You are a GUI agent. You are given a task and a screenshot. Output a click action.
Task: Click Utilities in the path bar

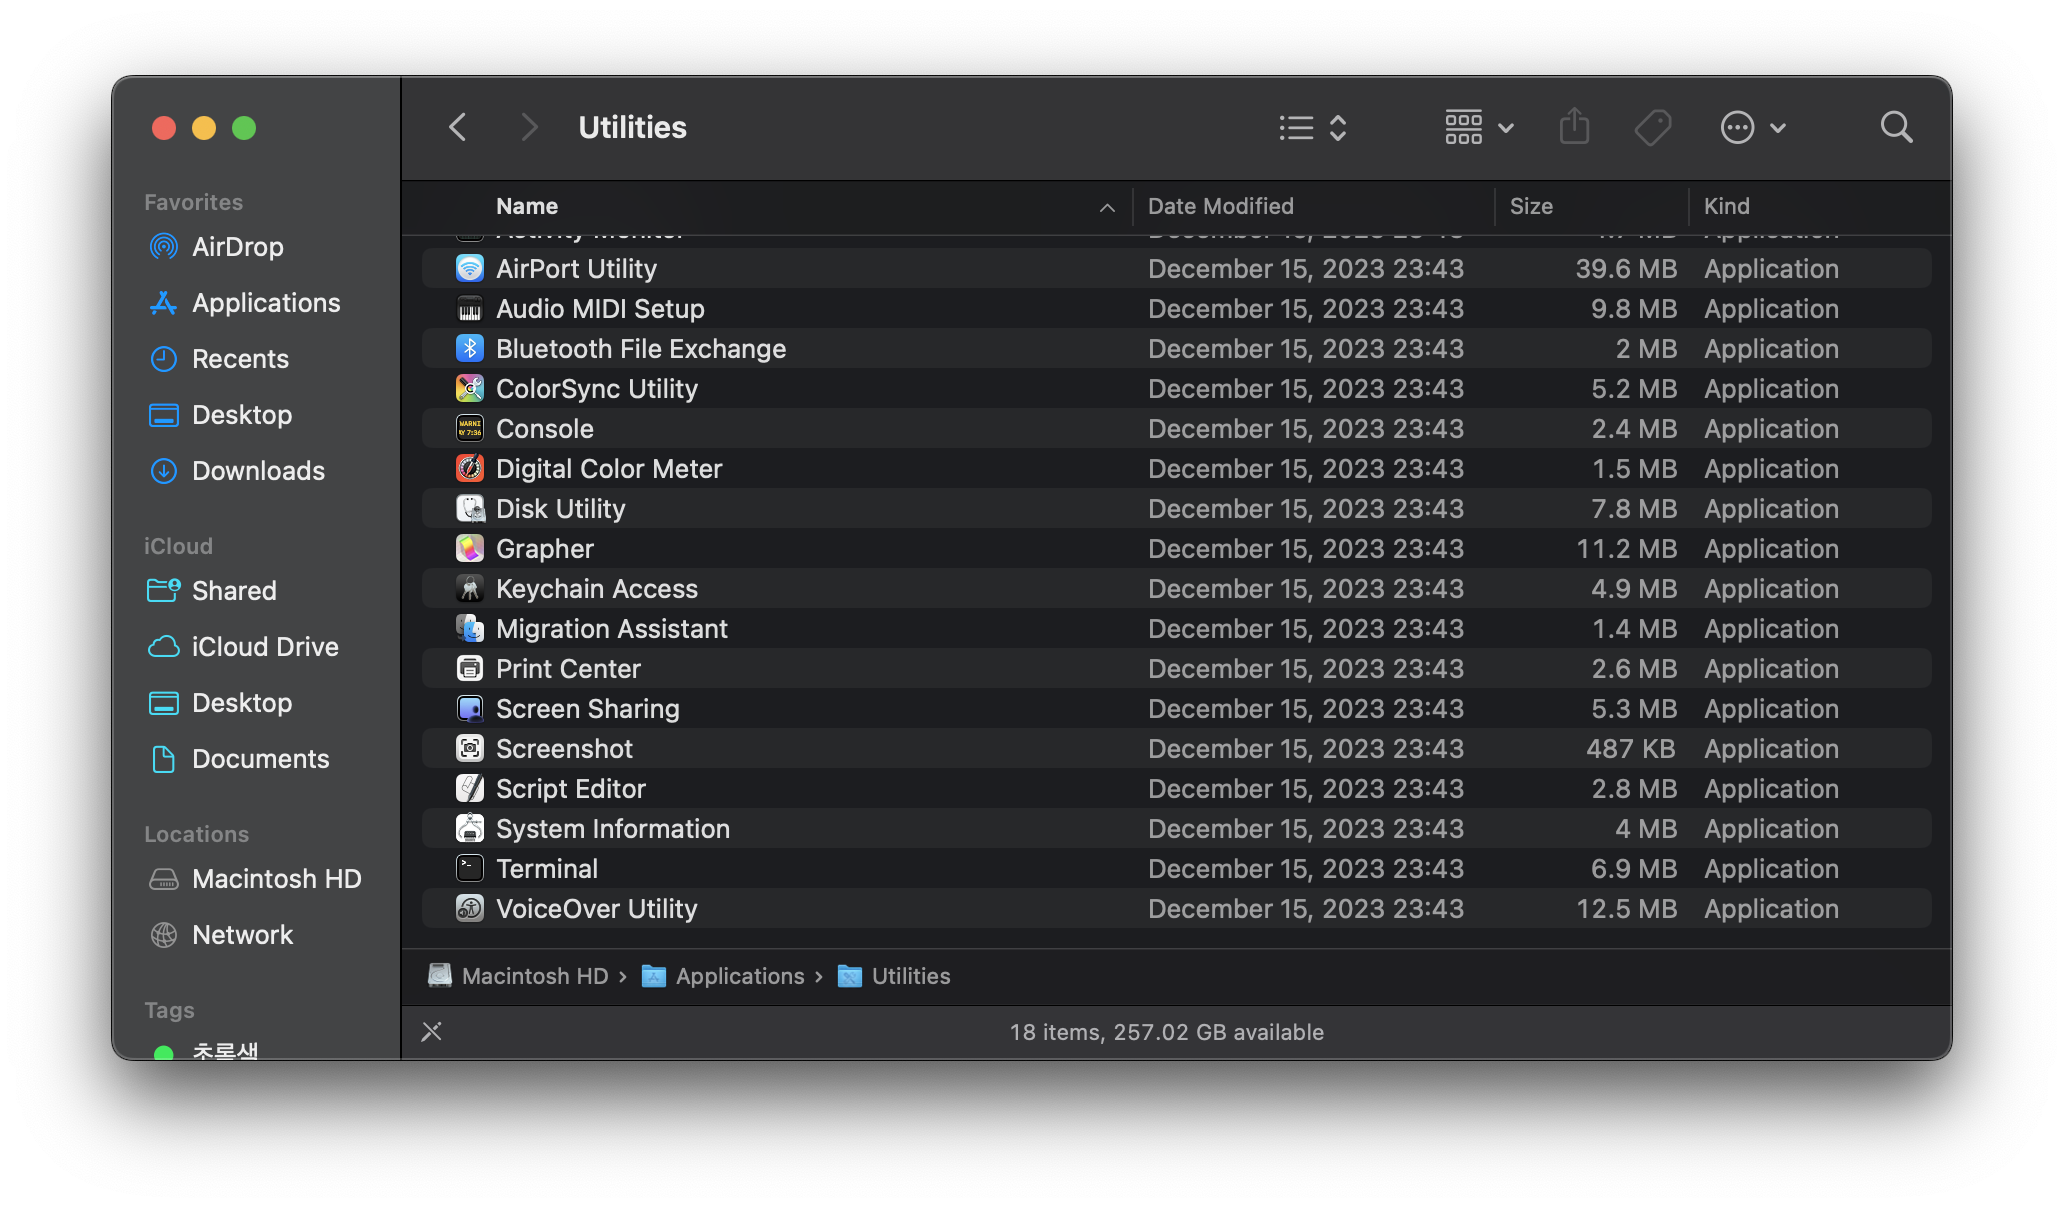coord(894,976)
